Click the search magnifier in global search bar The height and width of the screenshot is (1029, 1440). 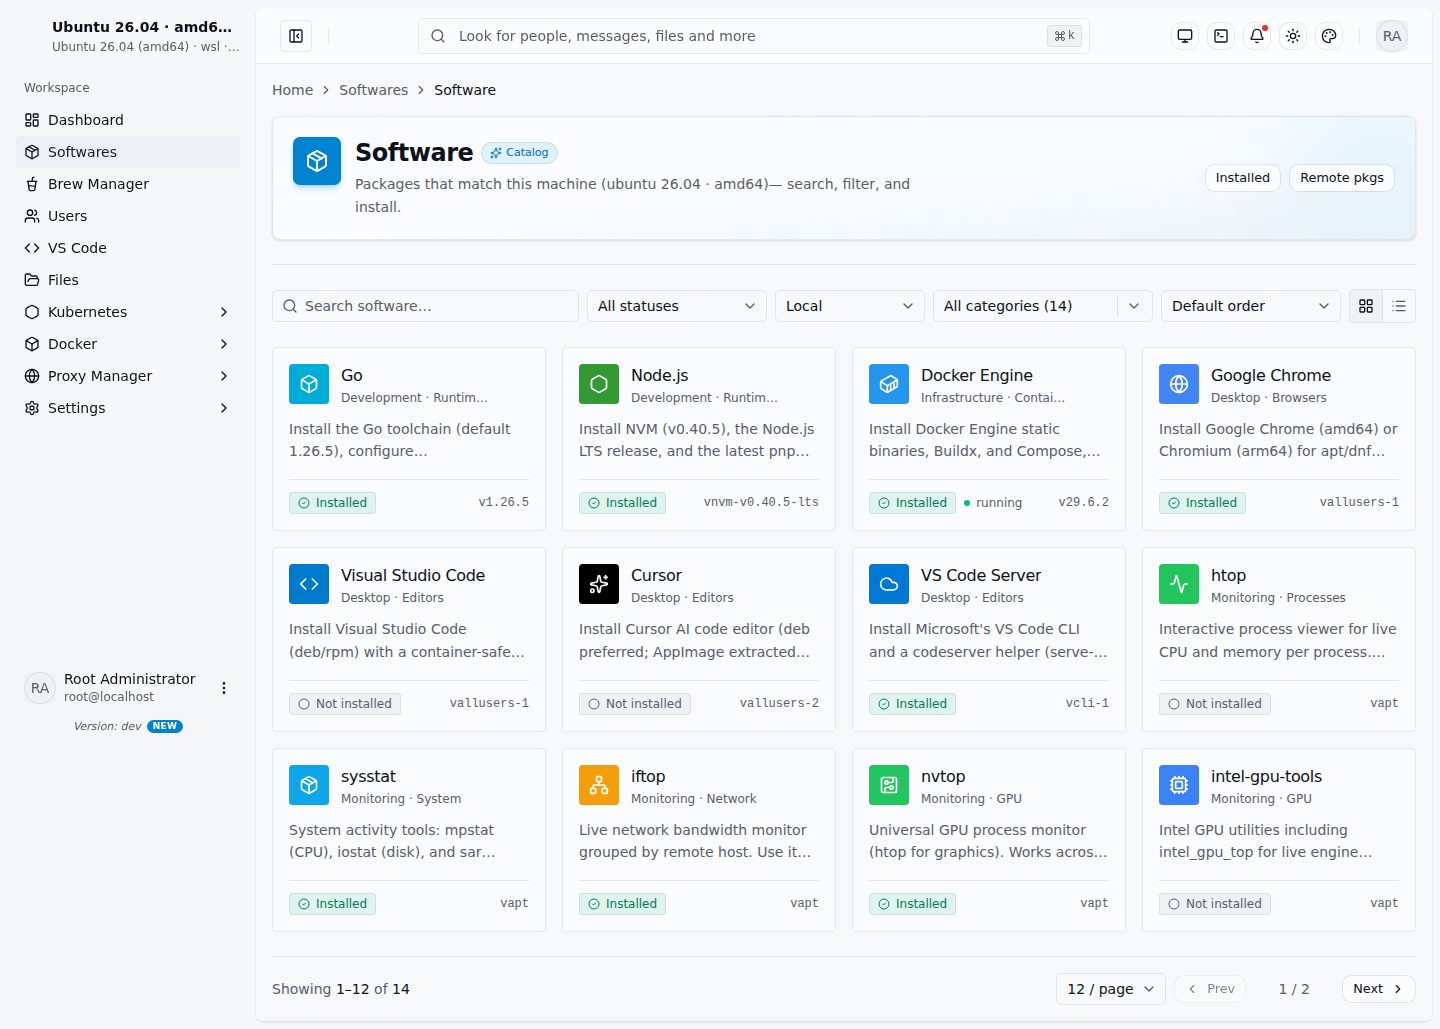point(438,36)
